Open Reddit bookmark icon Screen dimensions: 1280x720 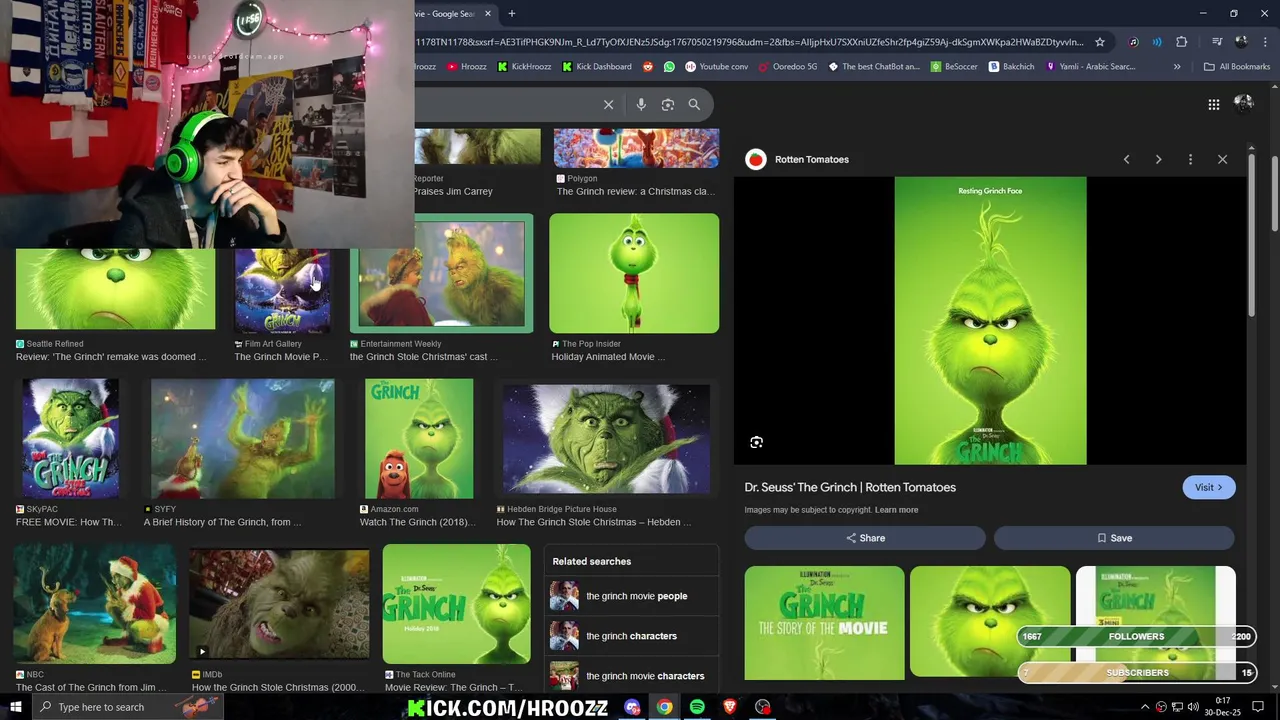click(648, 67)
